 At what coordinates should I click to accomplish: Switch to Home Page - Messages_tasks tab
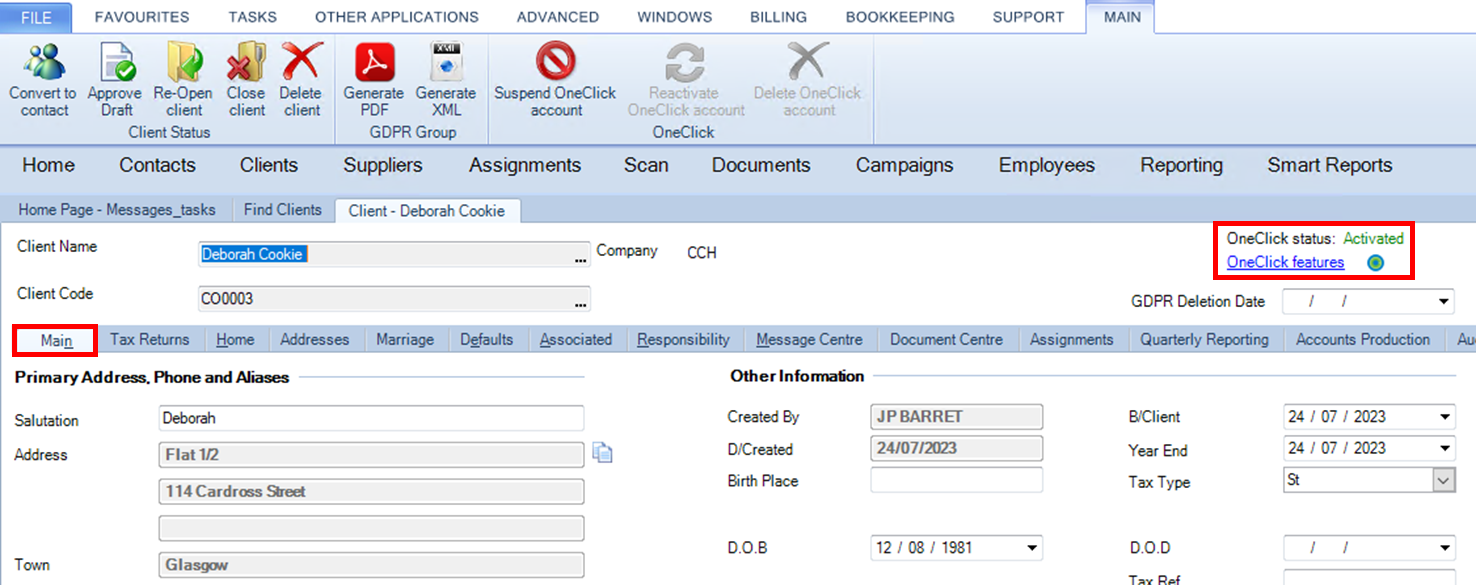coord(117,210)
